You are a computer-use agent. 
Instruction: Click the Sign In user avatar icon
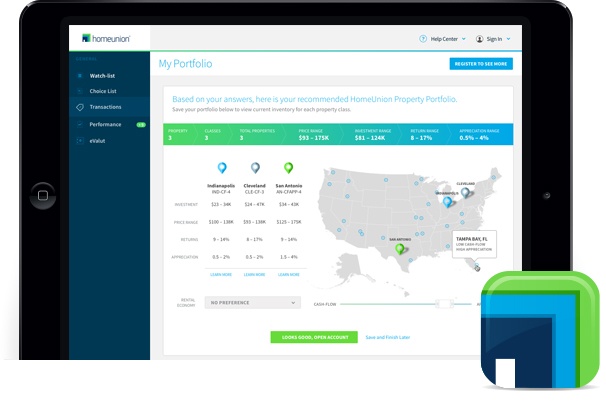[479, 39]
